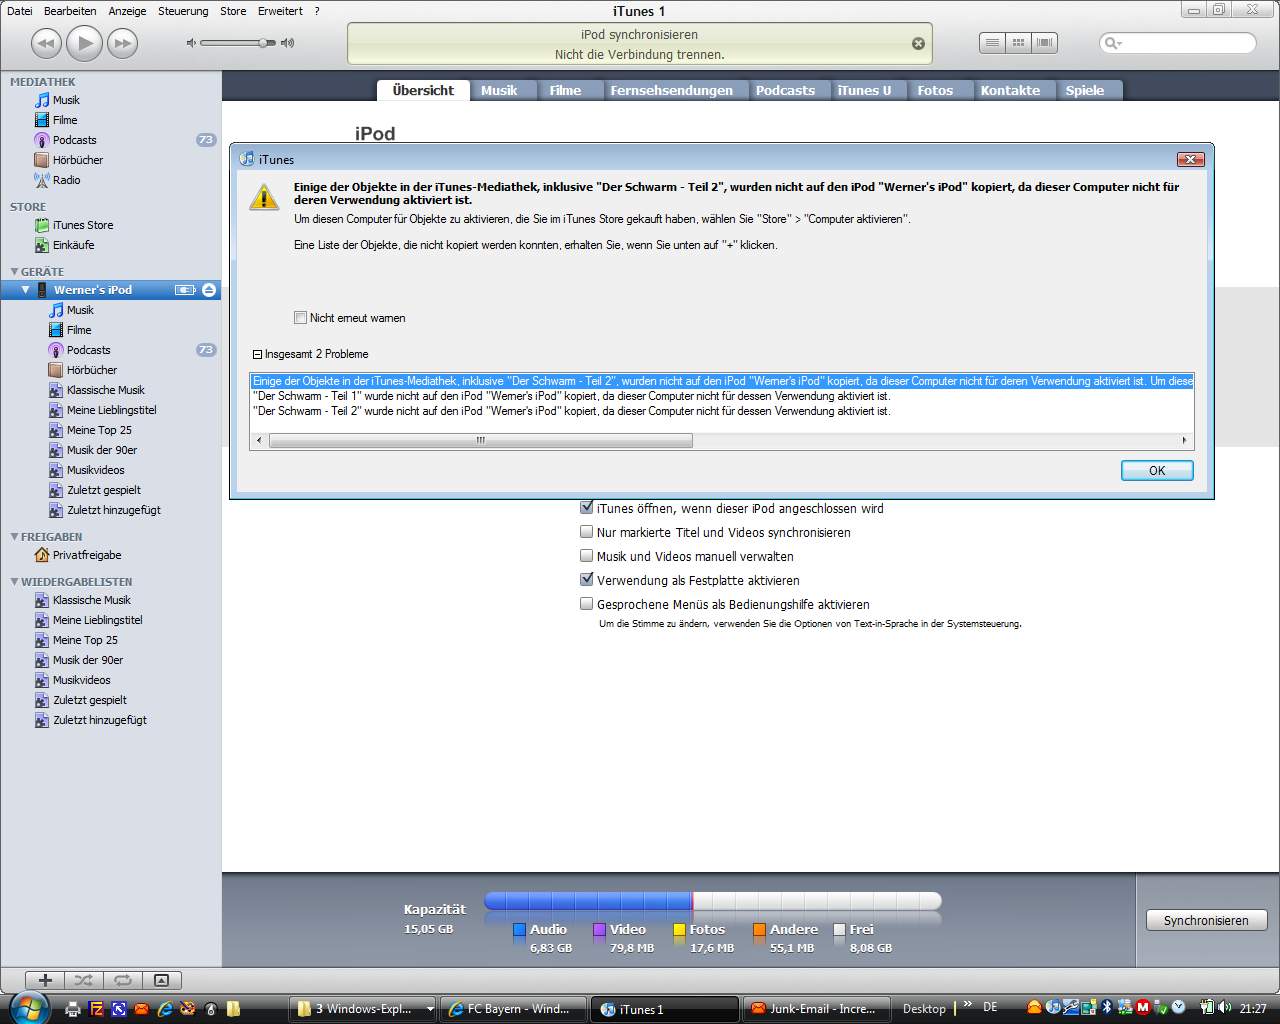Open FC Bayern taskbar window
The height and width of the screenshot is (1024, 1280).
[x=514, y=1009]
